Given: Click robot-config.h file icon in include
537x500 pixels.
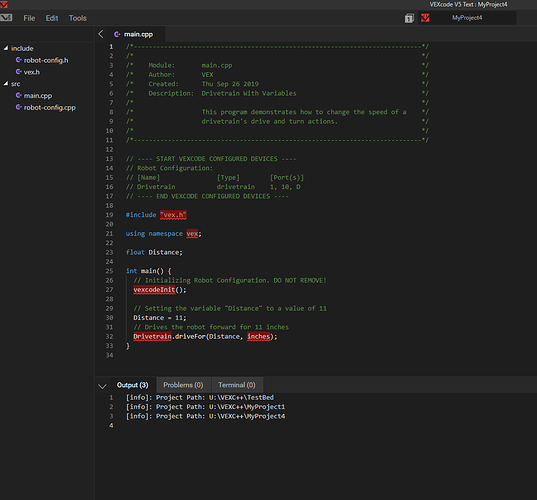Looking at the screenshot, I should (18, 60).
